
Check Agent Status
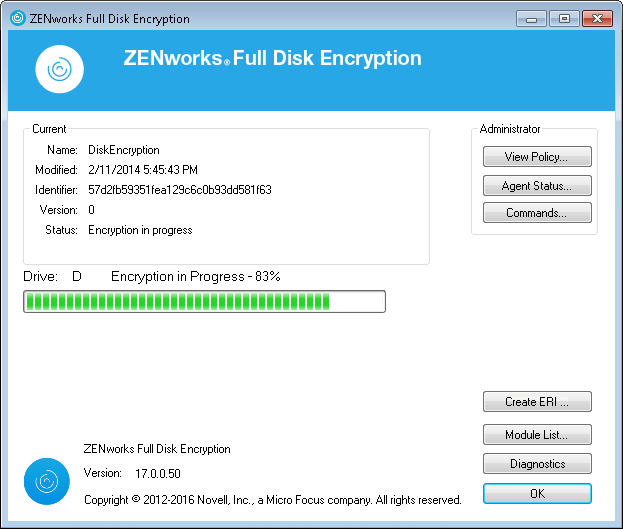pos(537,185)
